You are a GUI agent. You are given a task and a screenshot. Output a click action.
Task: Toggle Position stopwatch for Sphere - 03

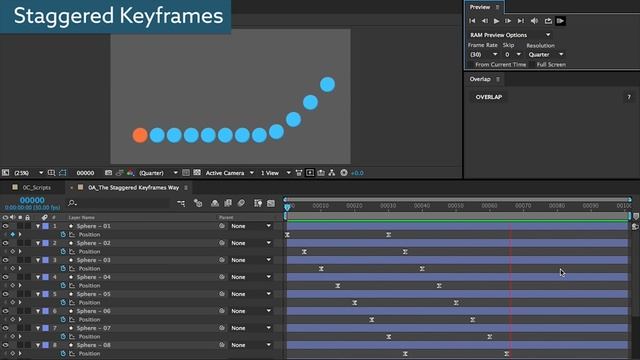tap(63, 269)
